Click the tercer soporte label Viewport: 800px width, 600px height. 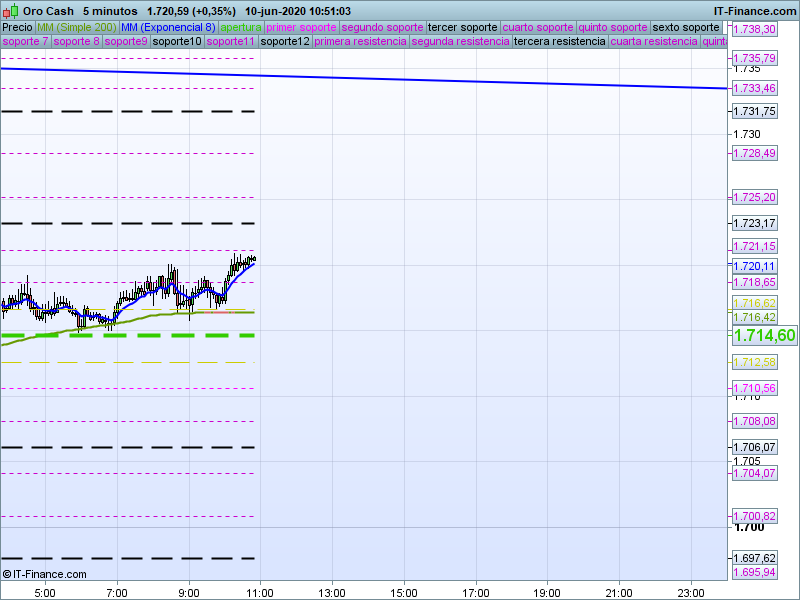463,28
